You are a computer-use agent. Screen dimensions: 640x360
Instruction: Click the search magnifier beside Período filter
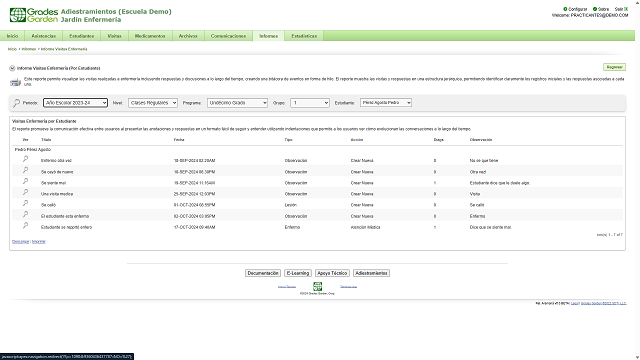click(16, 103)
